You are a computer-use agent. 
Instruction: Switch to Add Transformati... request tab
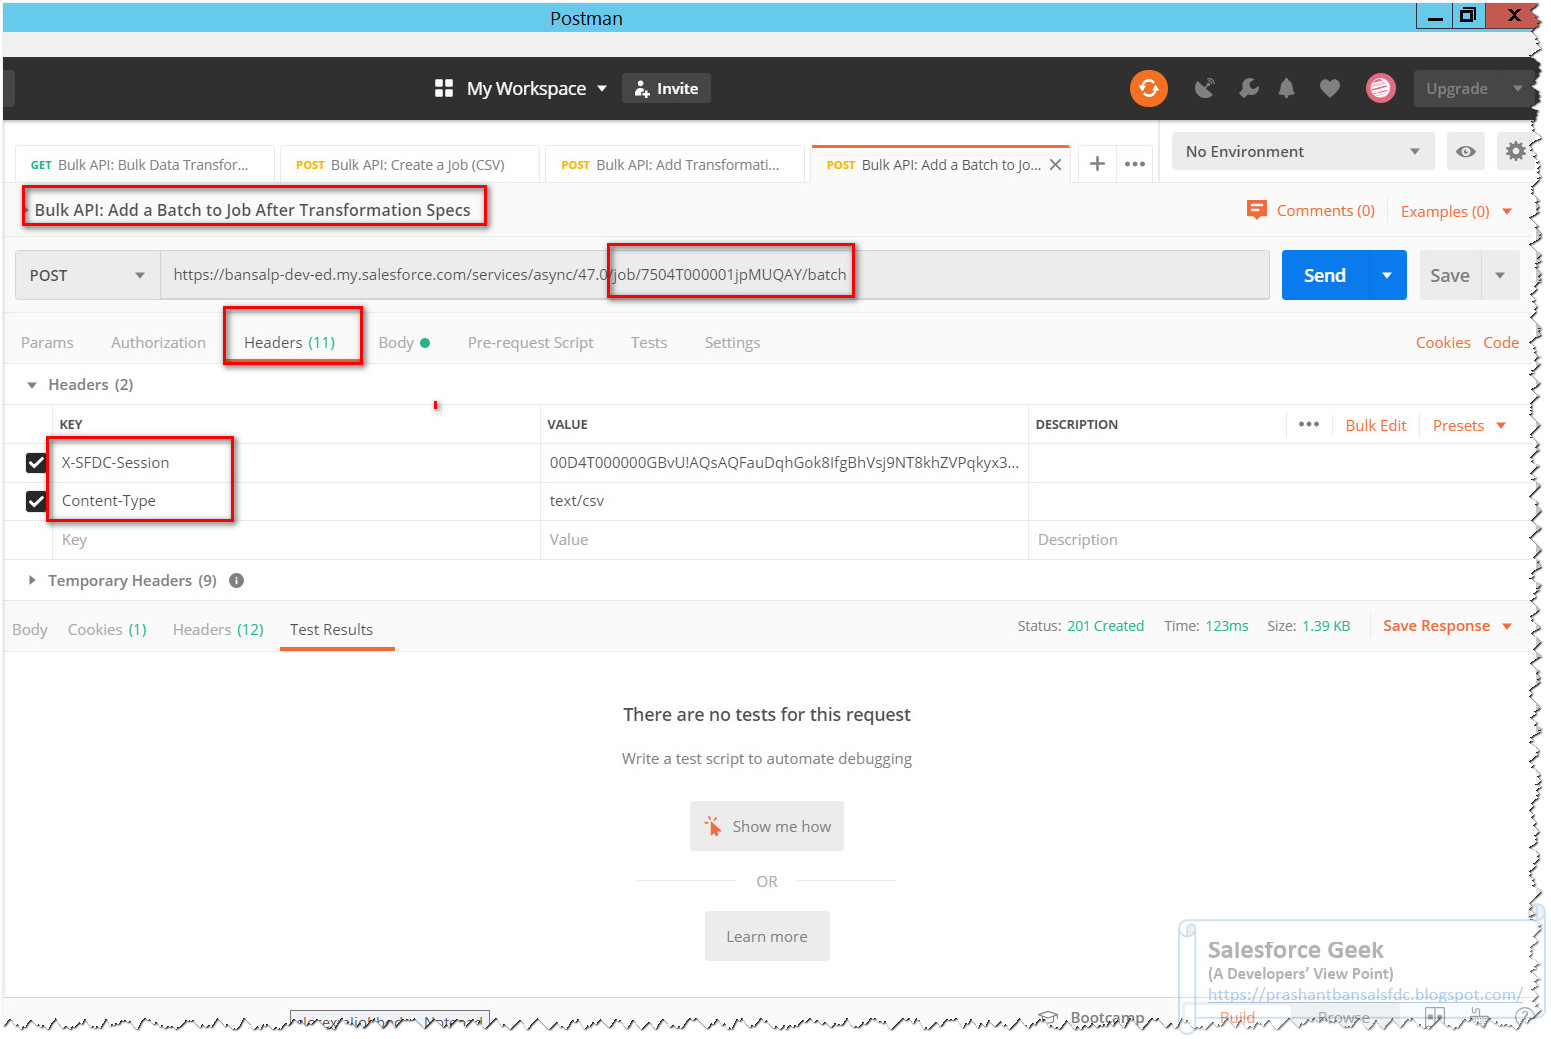(675, 165)
